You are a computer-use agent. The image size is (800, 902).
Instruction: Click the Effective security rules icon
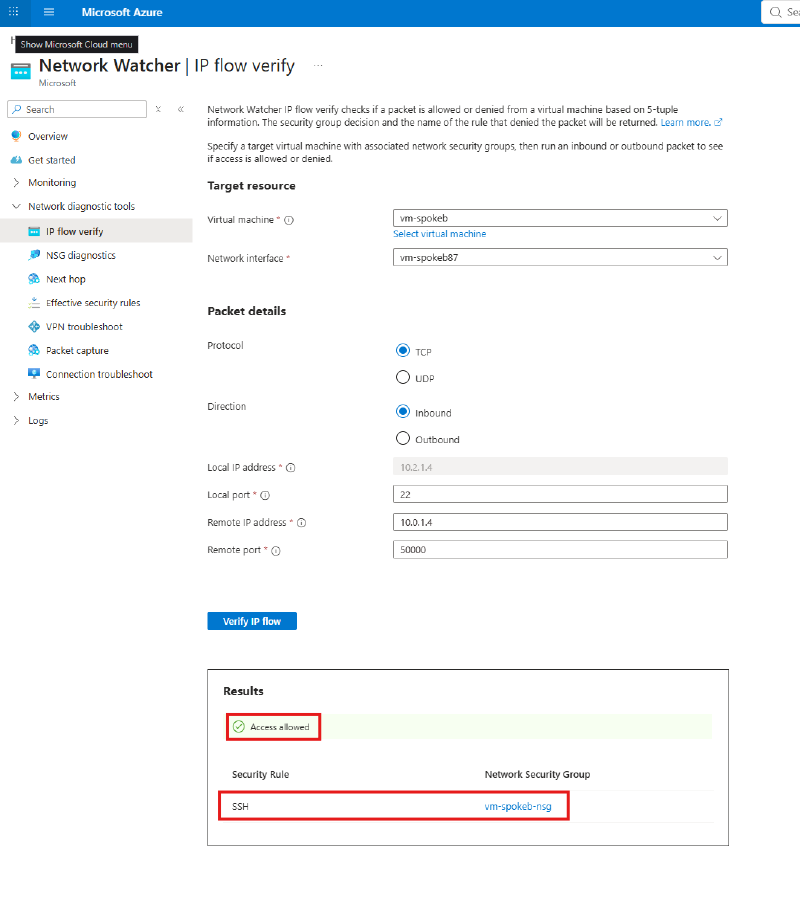coord(34,303)
